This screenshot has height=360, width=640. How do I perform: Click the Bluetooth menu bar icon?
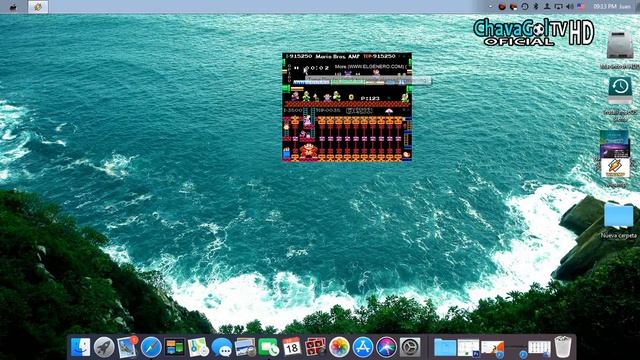pyautogui.click(x=536, y=7)
